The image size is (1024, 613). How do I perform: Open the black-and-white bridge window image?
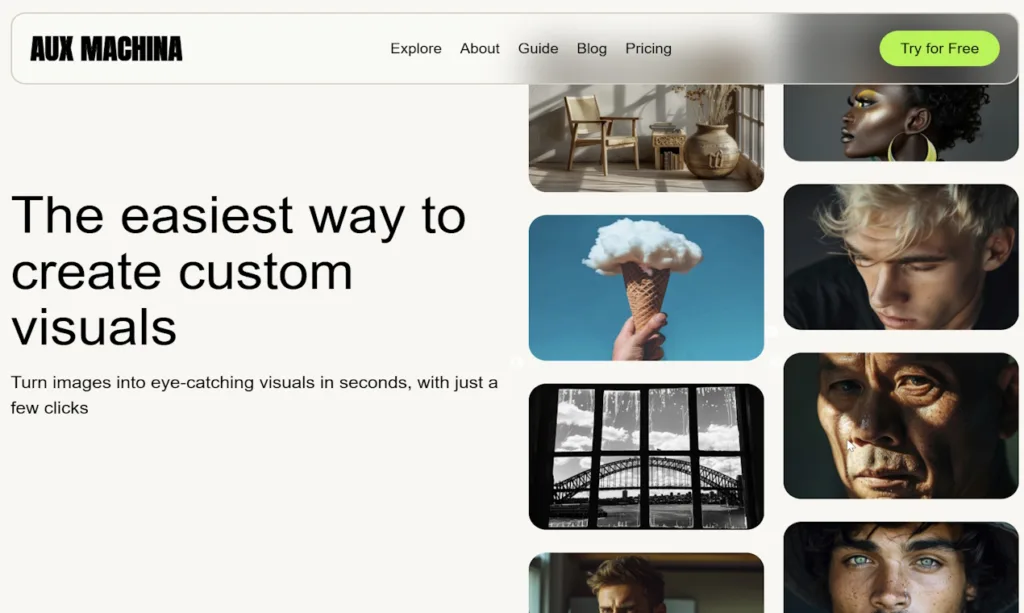[646, 456]
